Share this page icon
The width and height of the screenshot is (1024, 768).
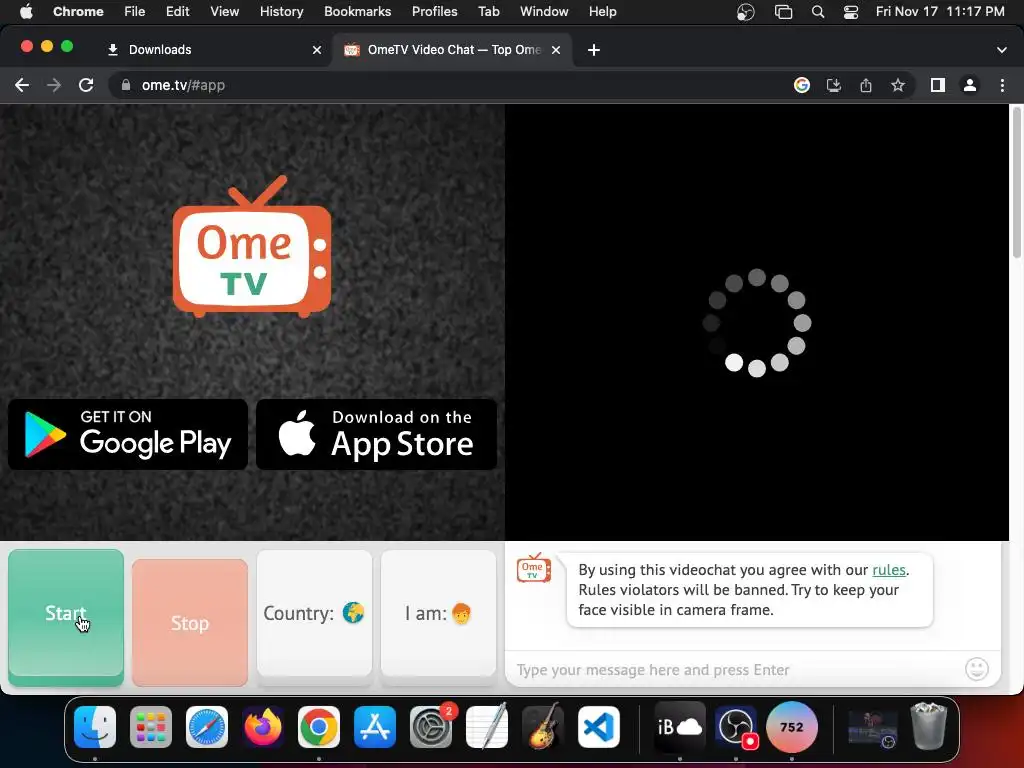click(x=866, y=85)
